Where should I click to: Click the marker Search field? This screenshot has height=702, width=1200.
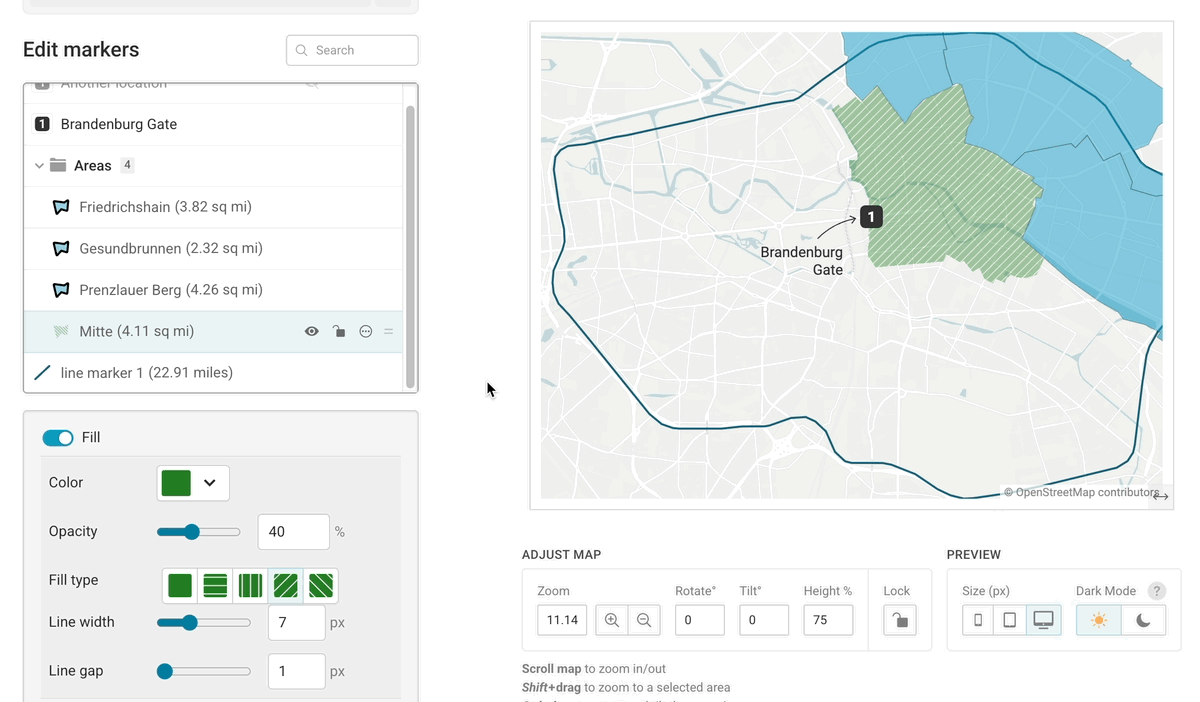click(x=352, y=50)
